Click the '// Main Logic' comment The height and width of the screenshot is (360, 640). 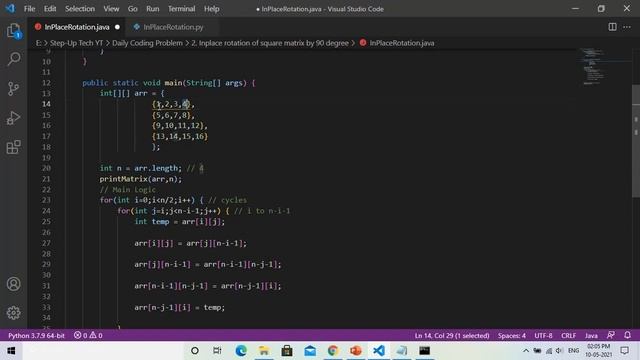coord(127,190)
